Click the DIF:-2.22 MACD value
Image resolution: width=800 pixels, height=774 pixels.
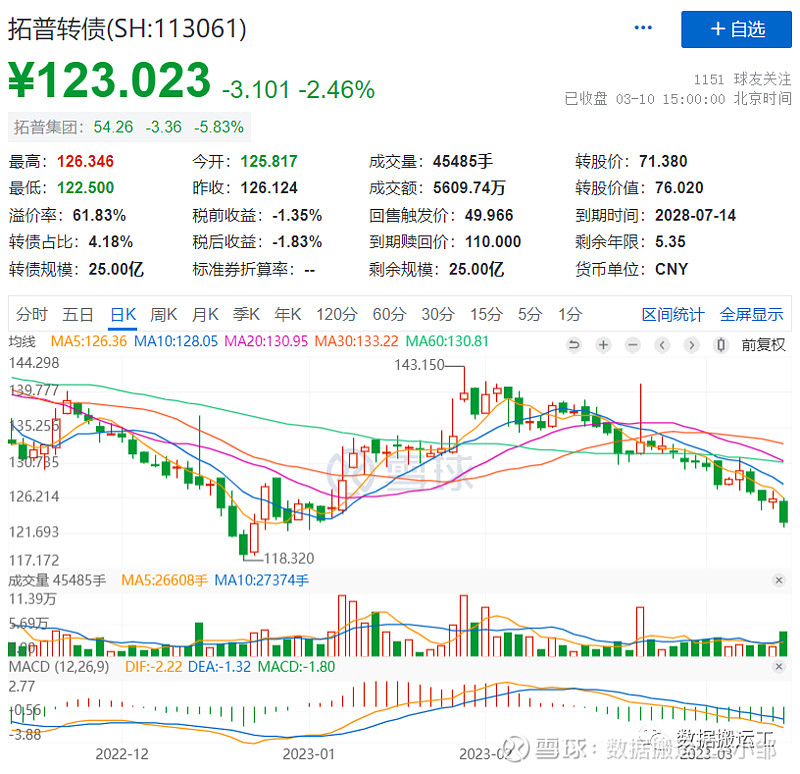tap(154, 666)
